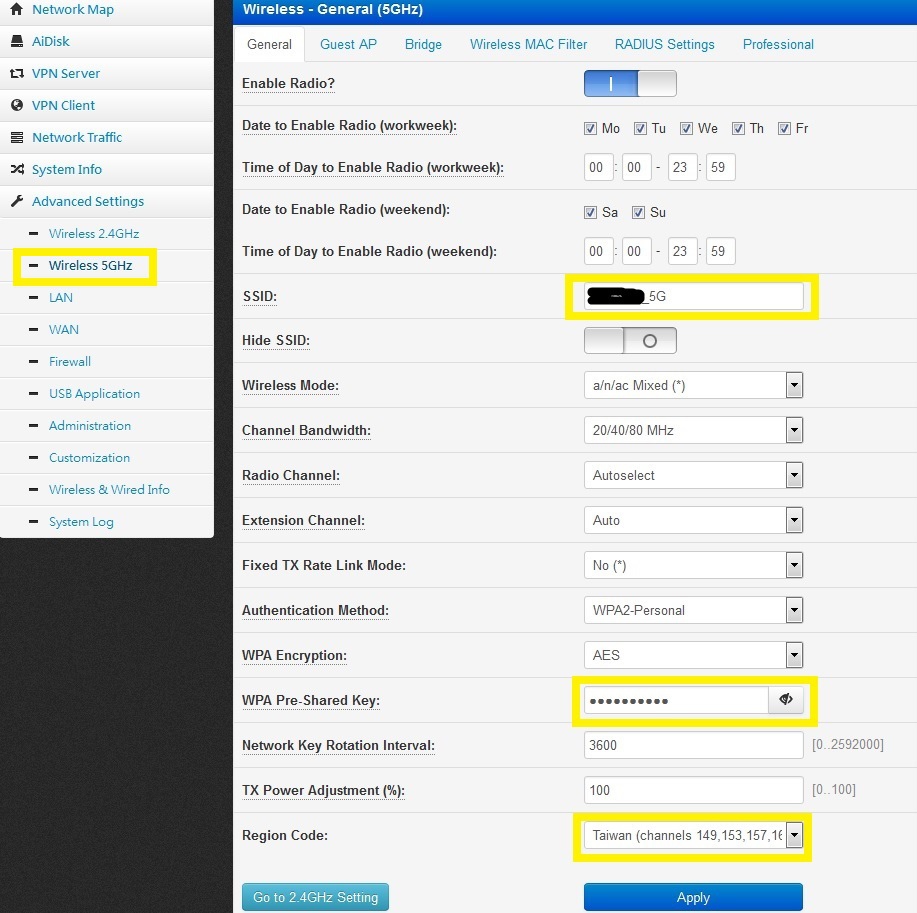The image size is (917, 913).
Task: Uncheck the We workweek checkbox
Action: click(x=686, y=129)
